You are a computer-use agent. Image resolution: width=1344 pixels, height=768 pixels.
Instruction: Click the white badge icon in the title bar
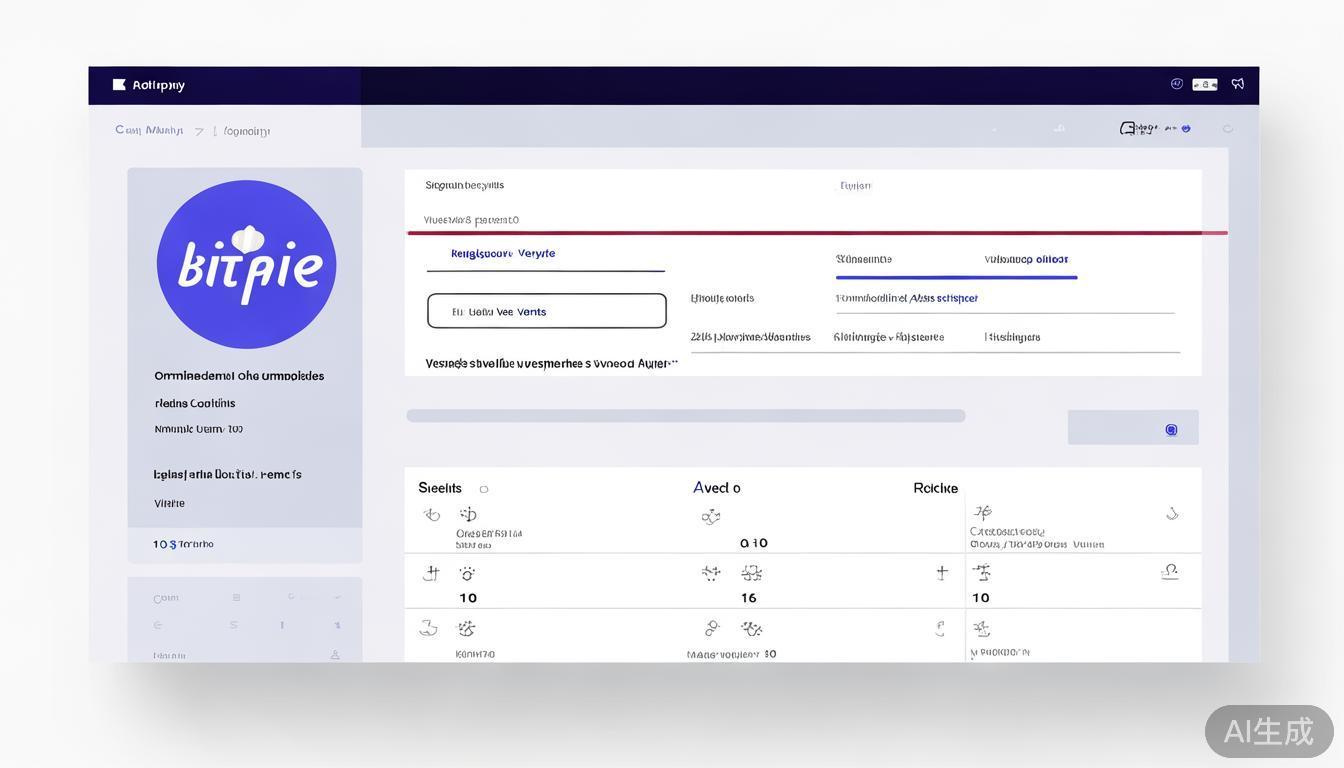tap(1204, 85)
